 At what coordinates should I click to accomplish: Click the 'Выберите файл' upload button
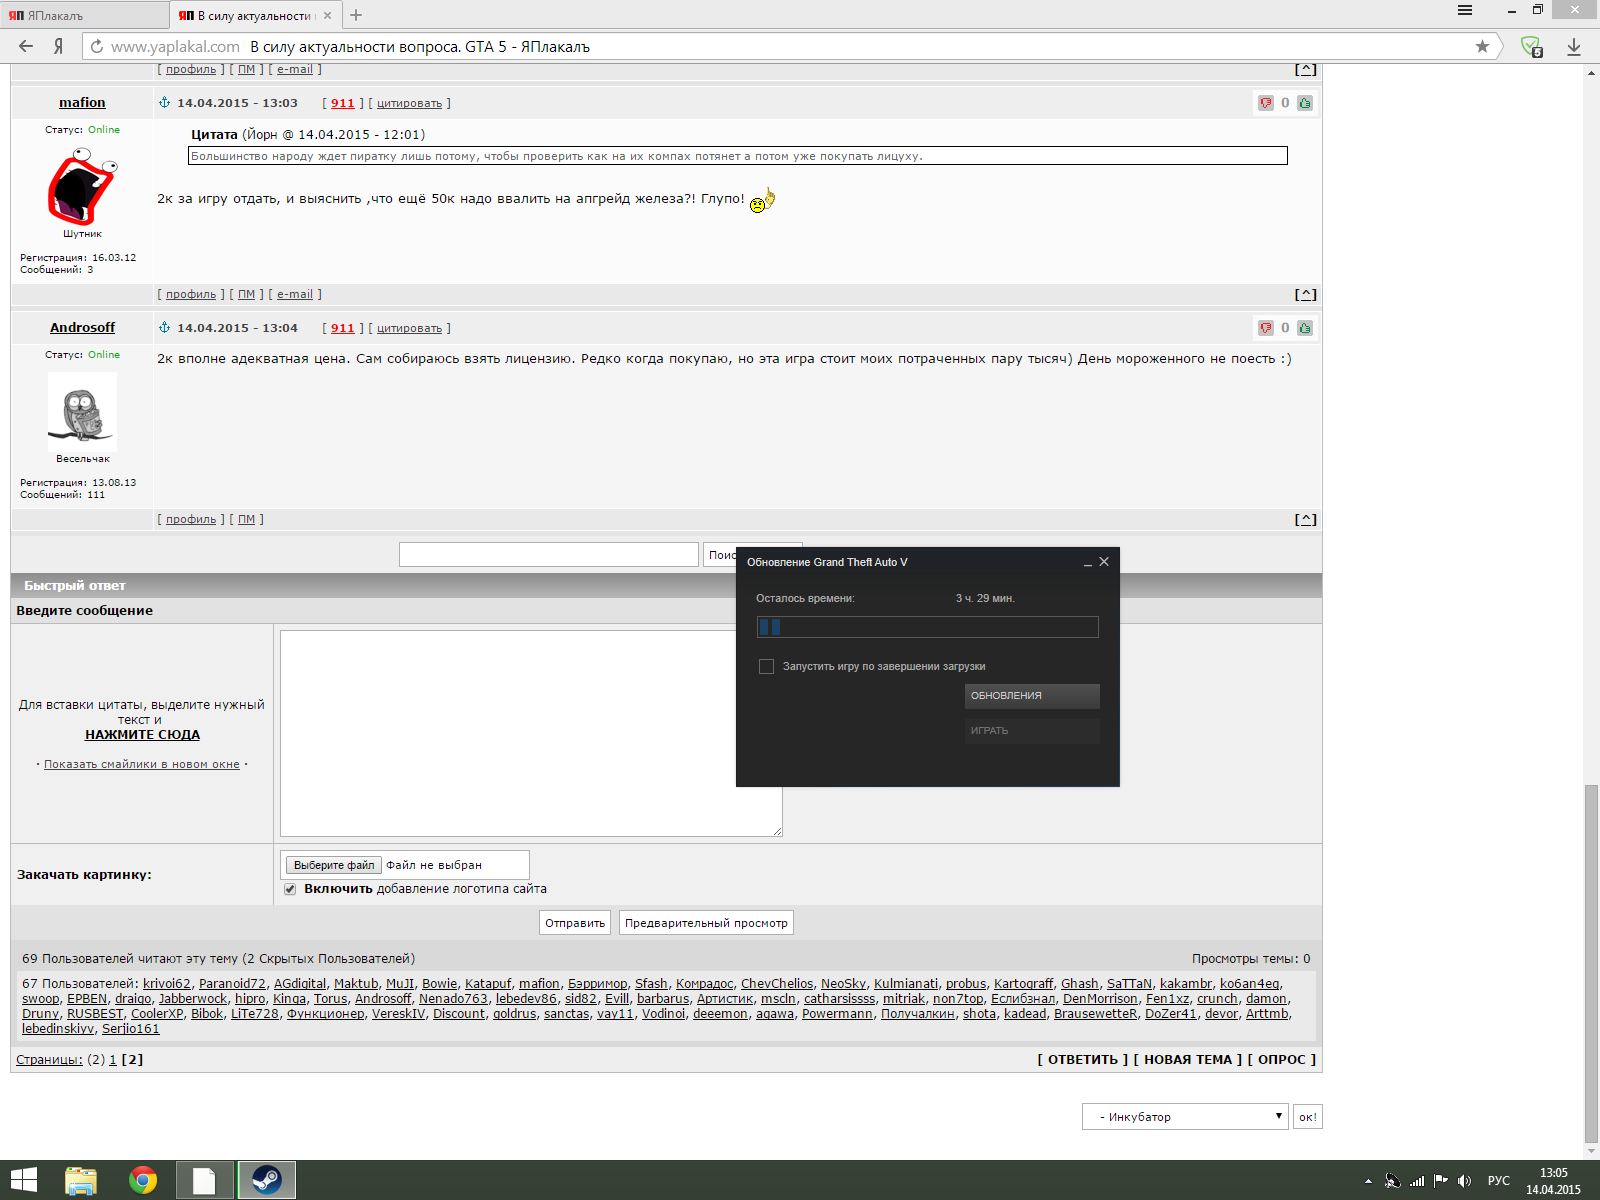(x=333, y=865)
